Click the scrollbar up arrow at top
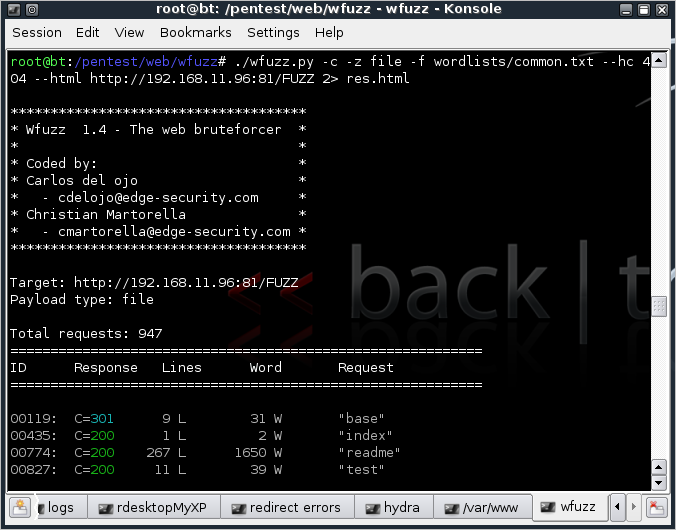The image size is (676, 530). click(659, 60)
